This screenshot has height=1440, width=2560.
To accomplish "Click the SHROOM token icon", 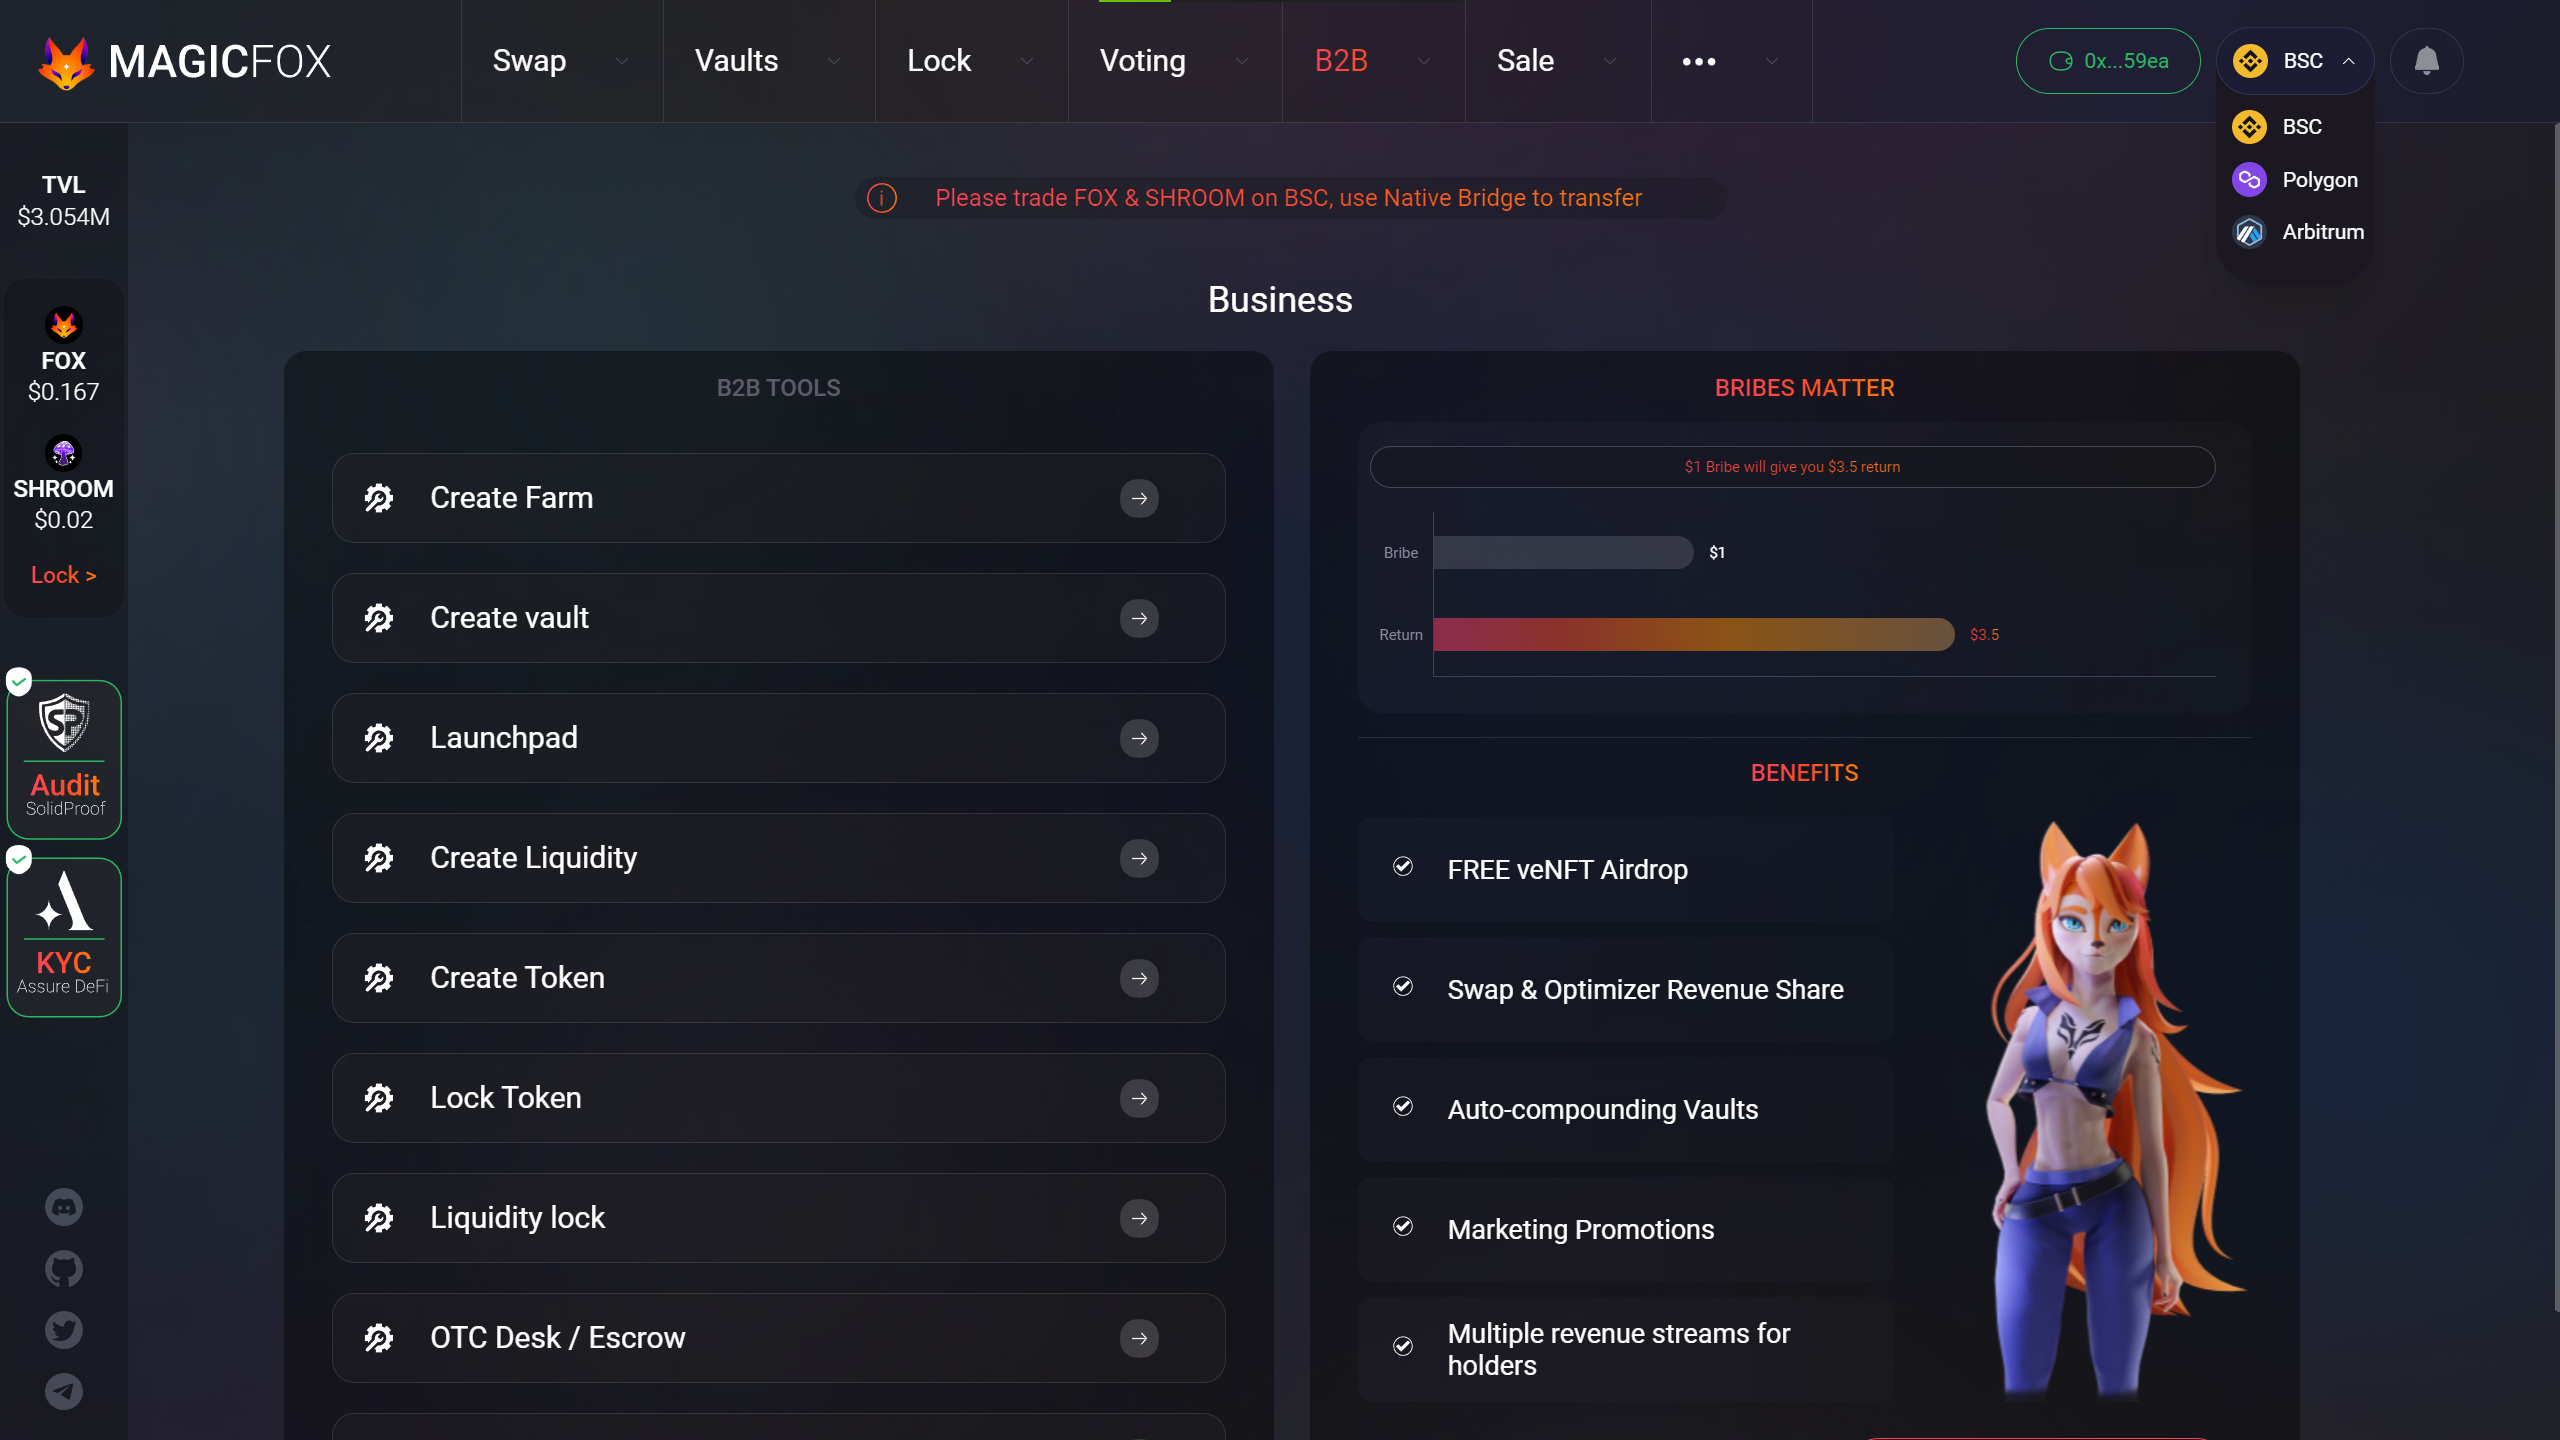I will click(x=64, y=453).
